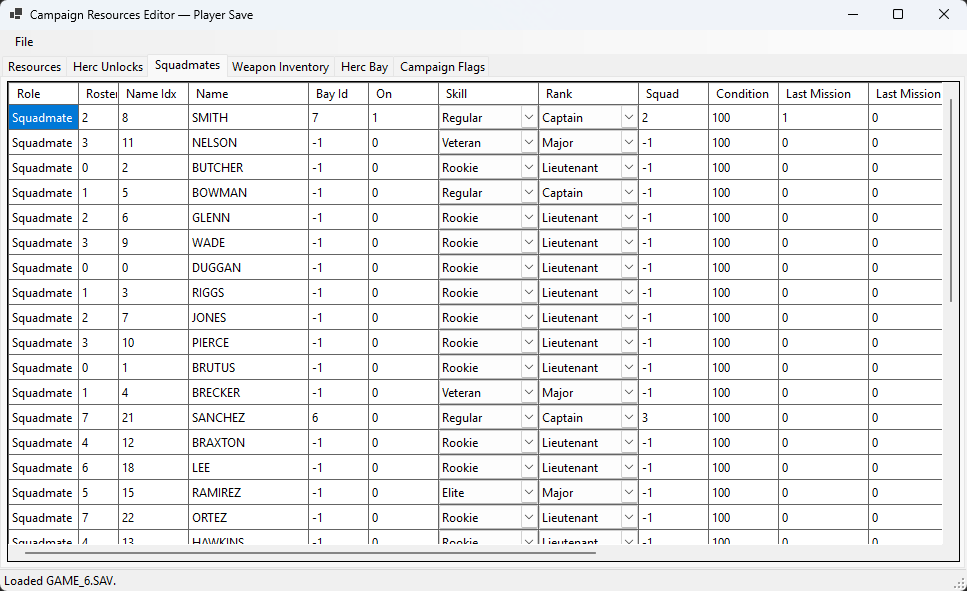Open Rank dropdown for SANCHEZ
The width and height of the screenshot is (967, 591).
(x=628, y=418)
